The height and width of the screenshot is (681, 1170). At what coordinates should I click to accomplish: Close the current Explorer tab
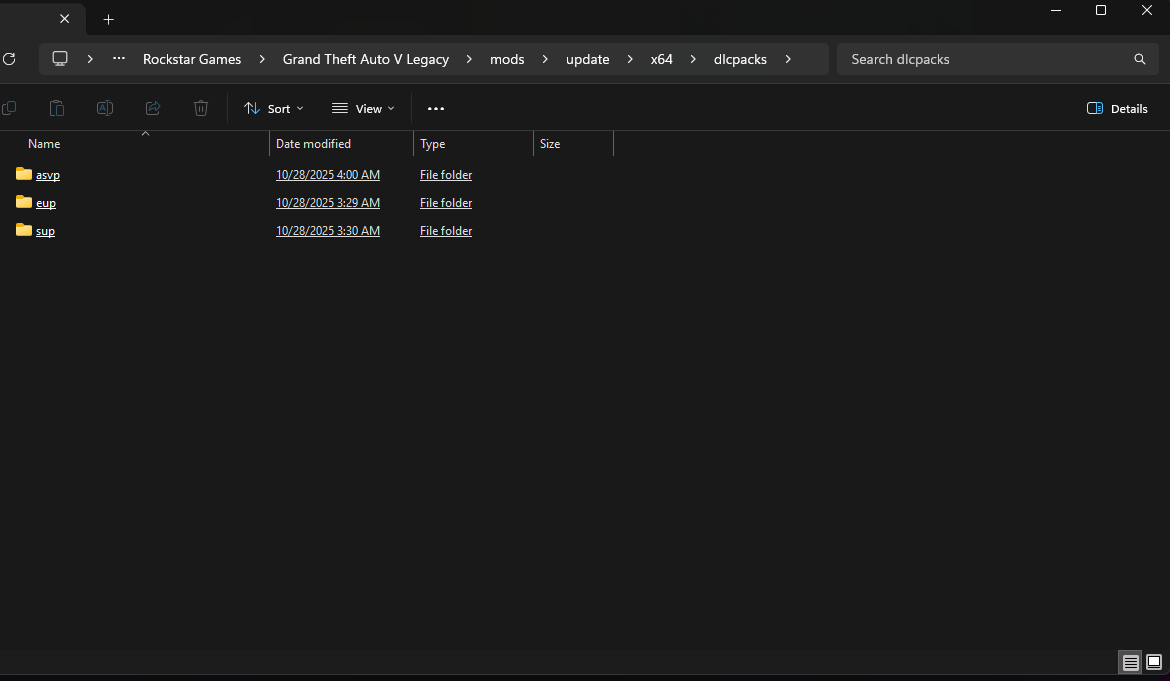(x=65, y=19)
